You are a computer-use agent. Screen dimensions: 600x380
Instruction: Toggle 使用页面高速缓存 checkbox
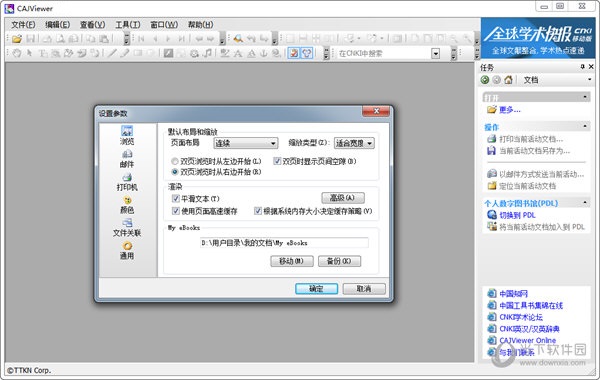[x=176, y=211]
